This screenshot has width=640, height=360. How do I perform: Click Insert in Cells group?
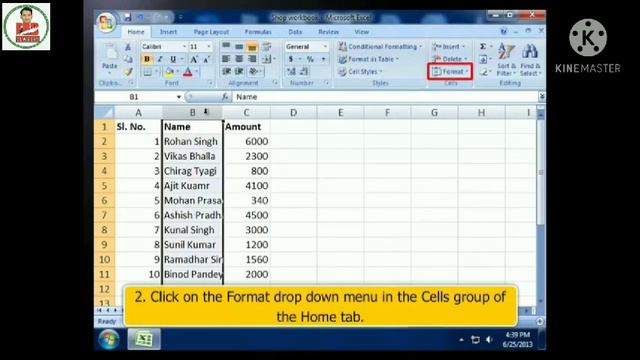(449, 47)
